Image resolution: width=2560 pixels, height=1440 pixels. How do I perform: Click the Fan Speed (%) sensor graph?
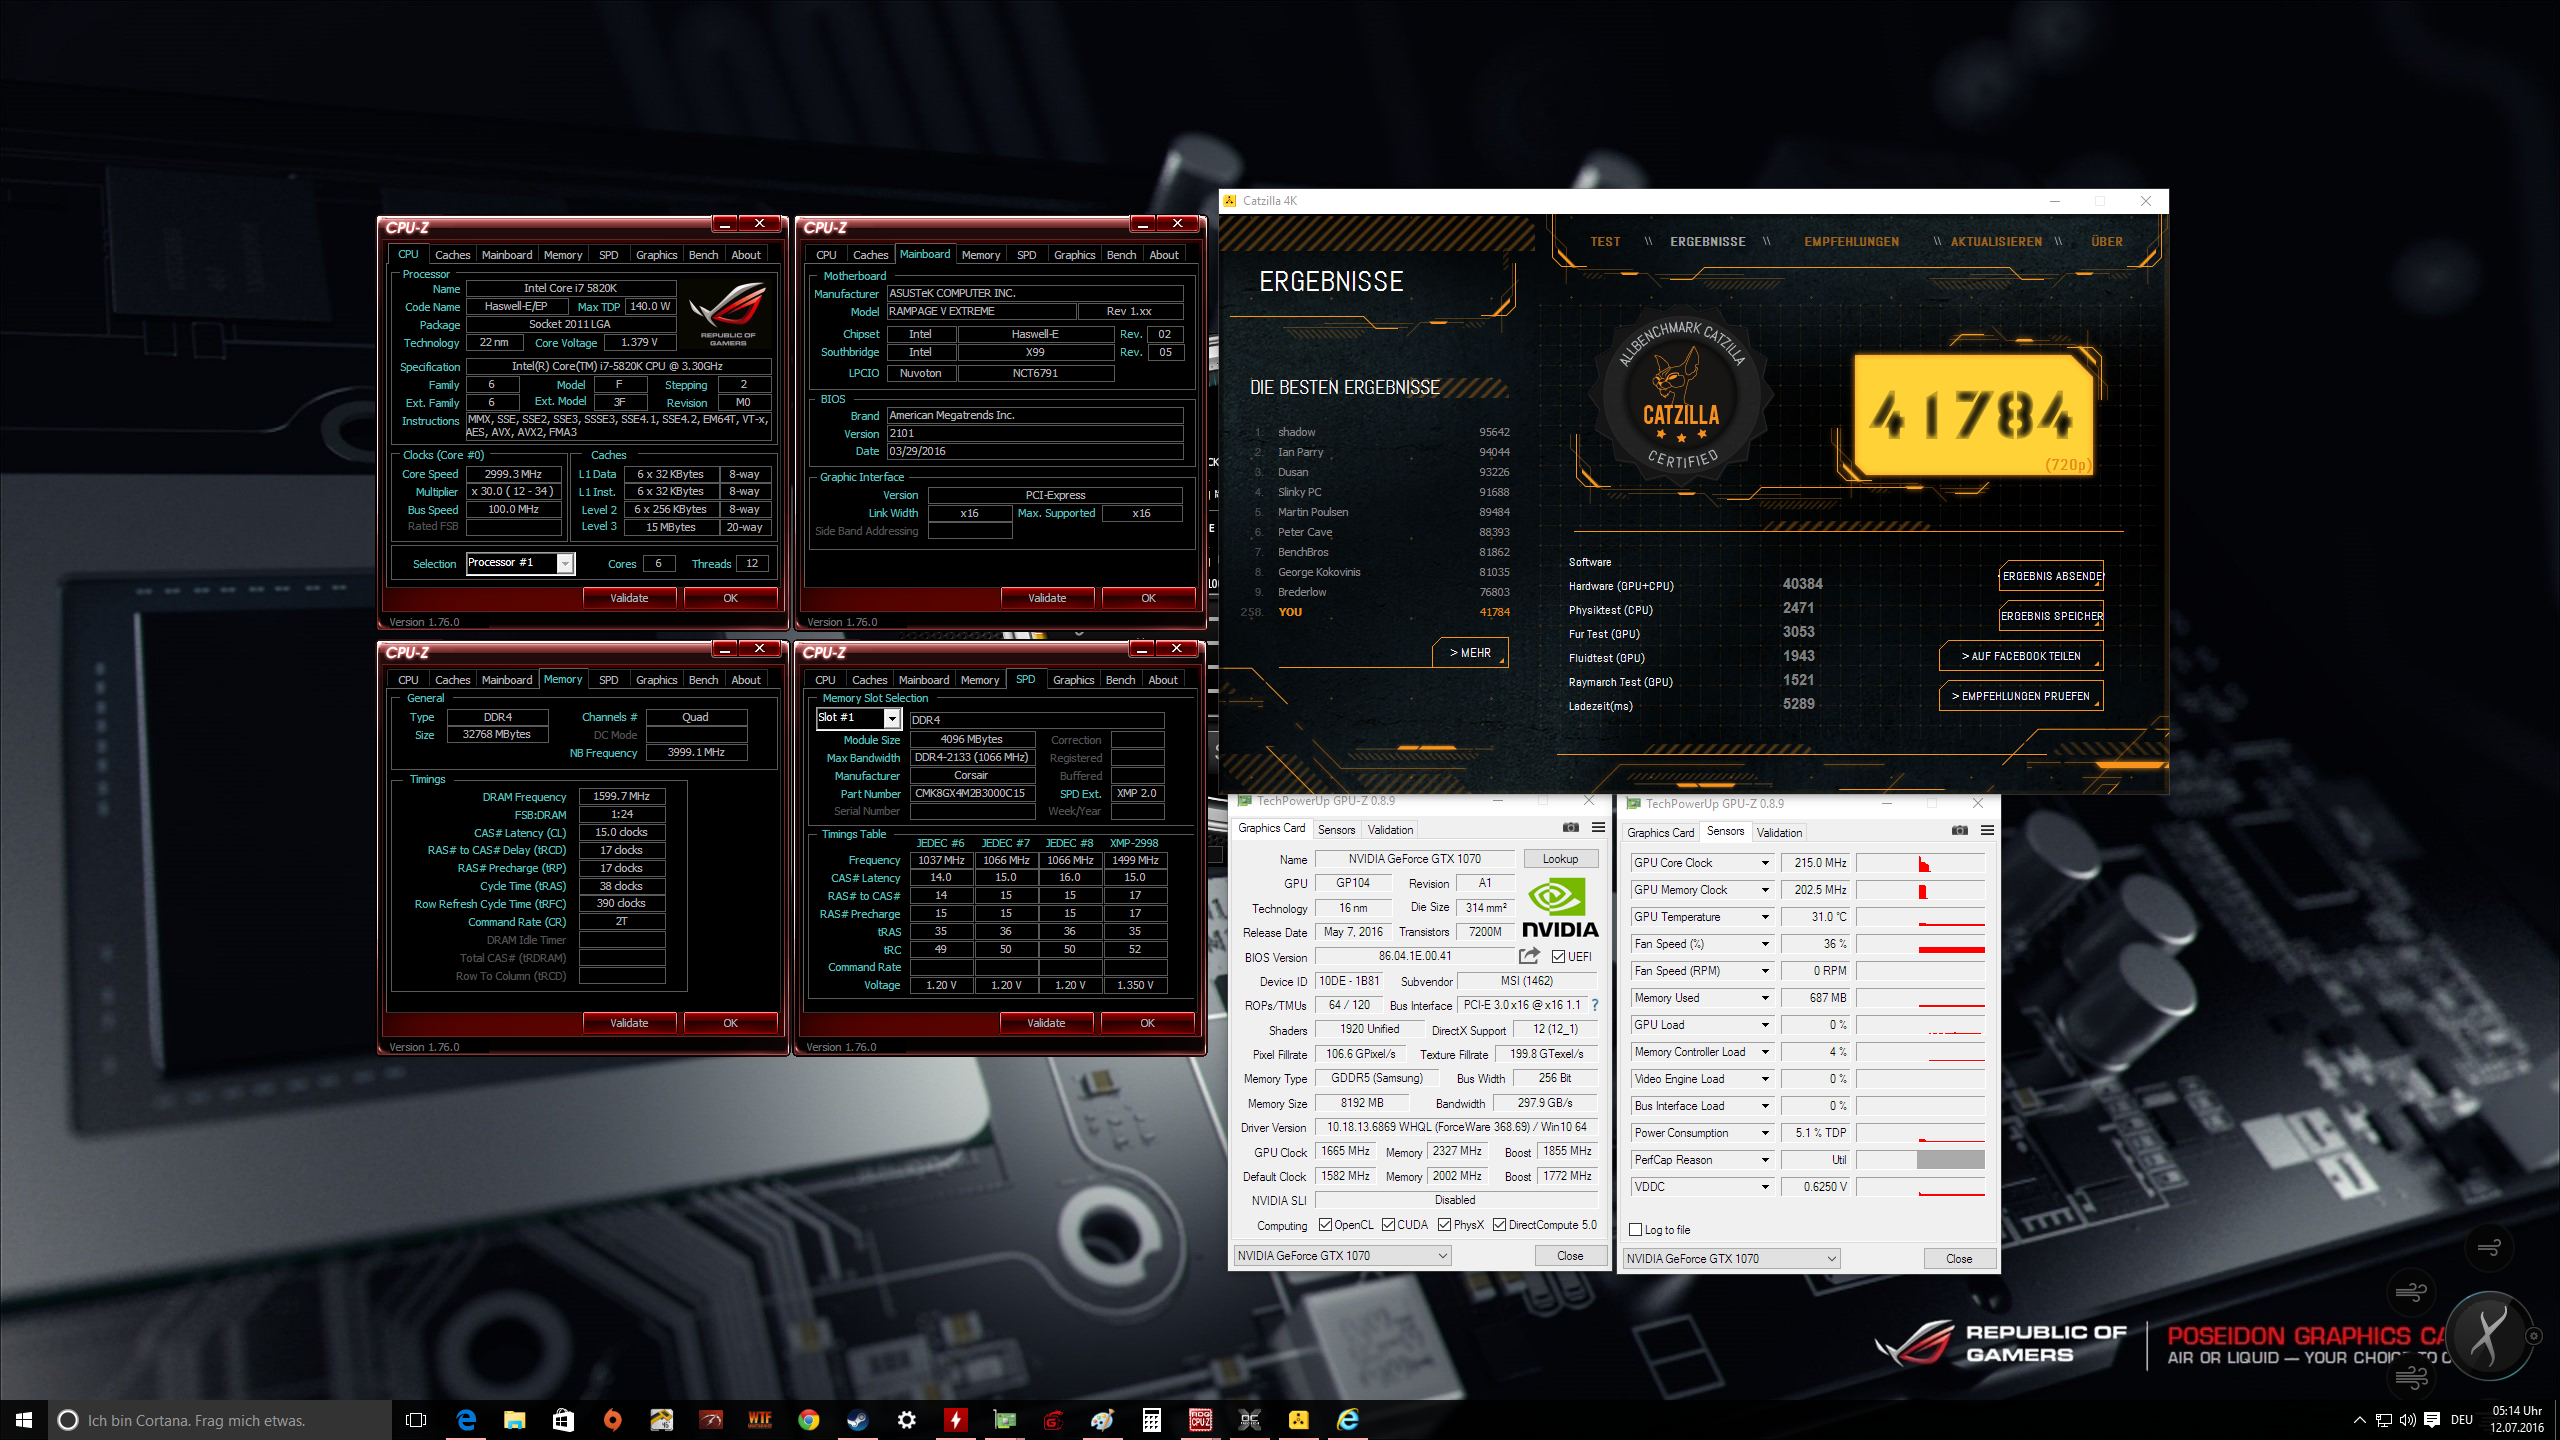(1920, 944)
